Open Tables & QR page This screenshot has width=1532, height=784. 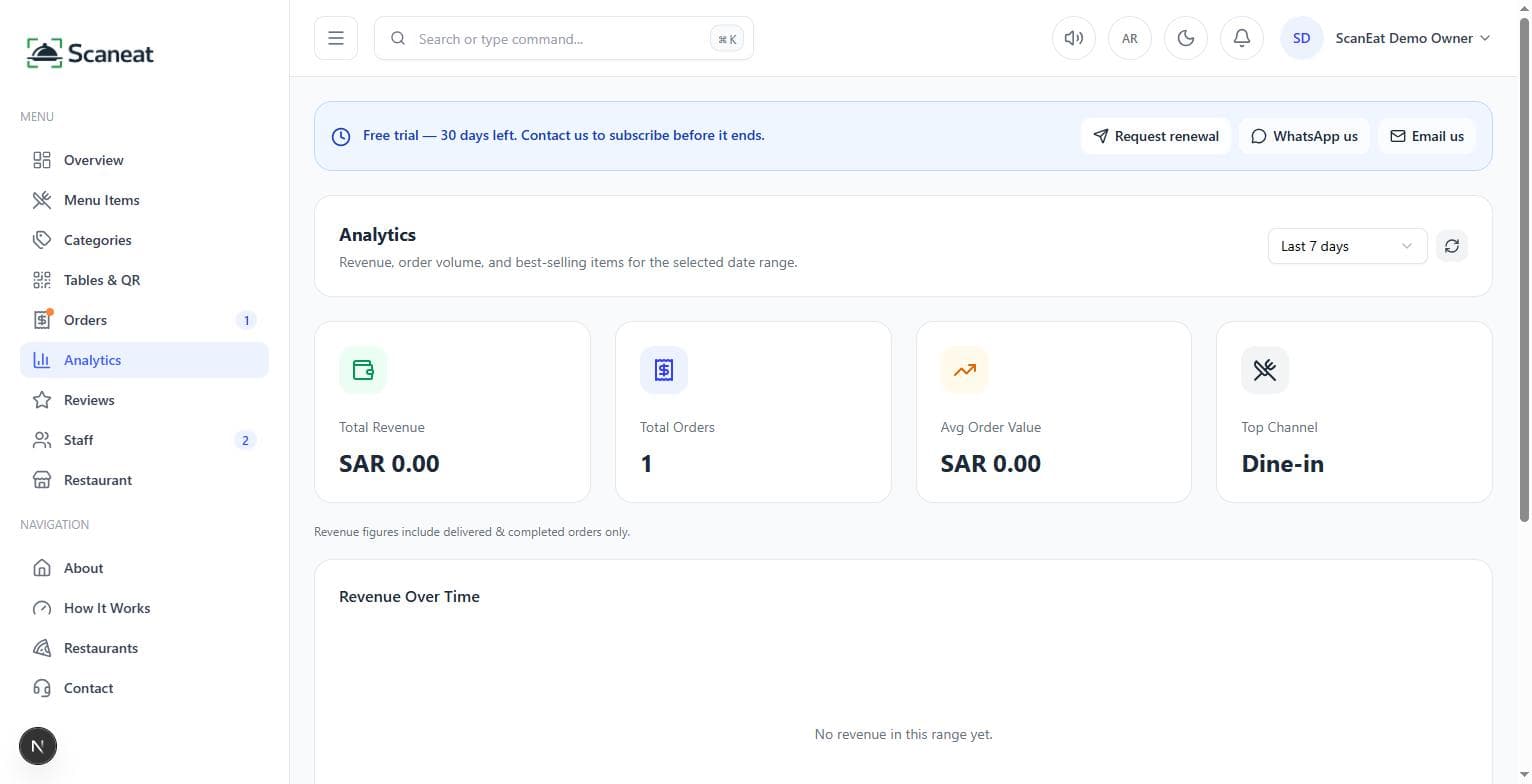tap(144, 280)
